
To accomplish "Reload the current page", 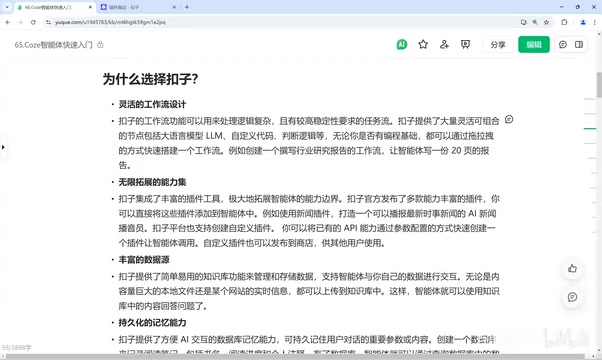I will (33, 22).
